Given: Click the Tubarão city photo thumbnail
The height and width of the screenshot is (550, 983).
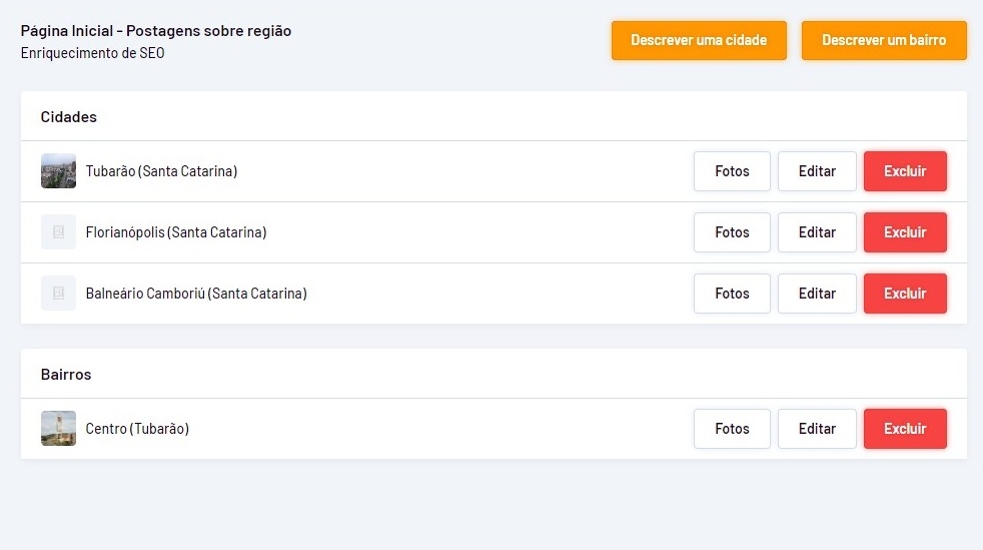Looking at the screenshot, I should pos(58,171).
